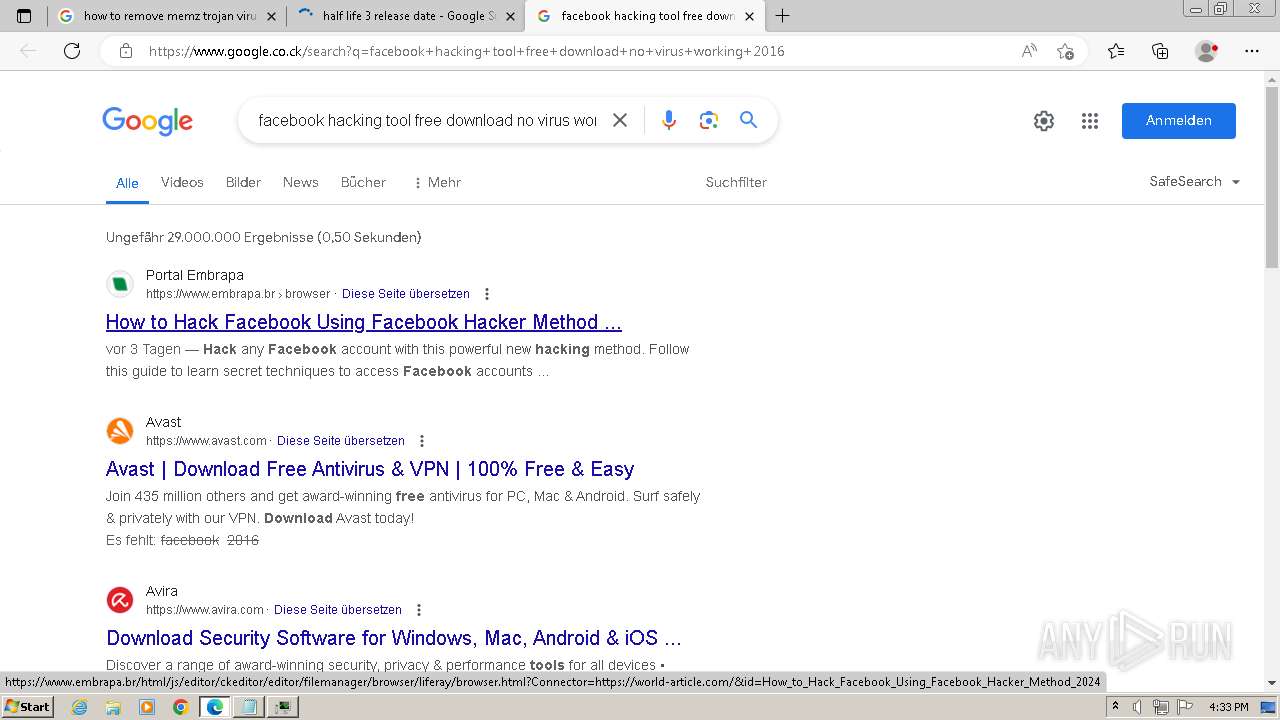1280x720 pixels.
Task: Click into the Google search field
Action: click(x=427, y=120)
